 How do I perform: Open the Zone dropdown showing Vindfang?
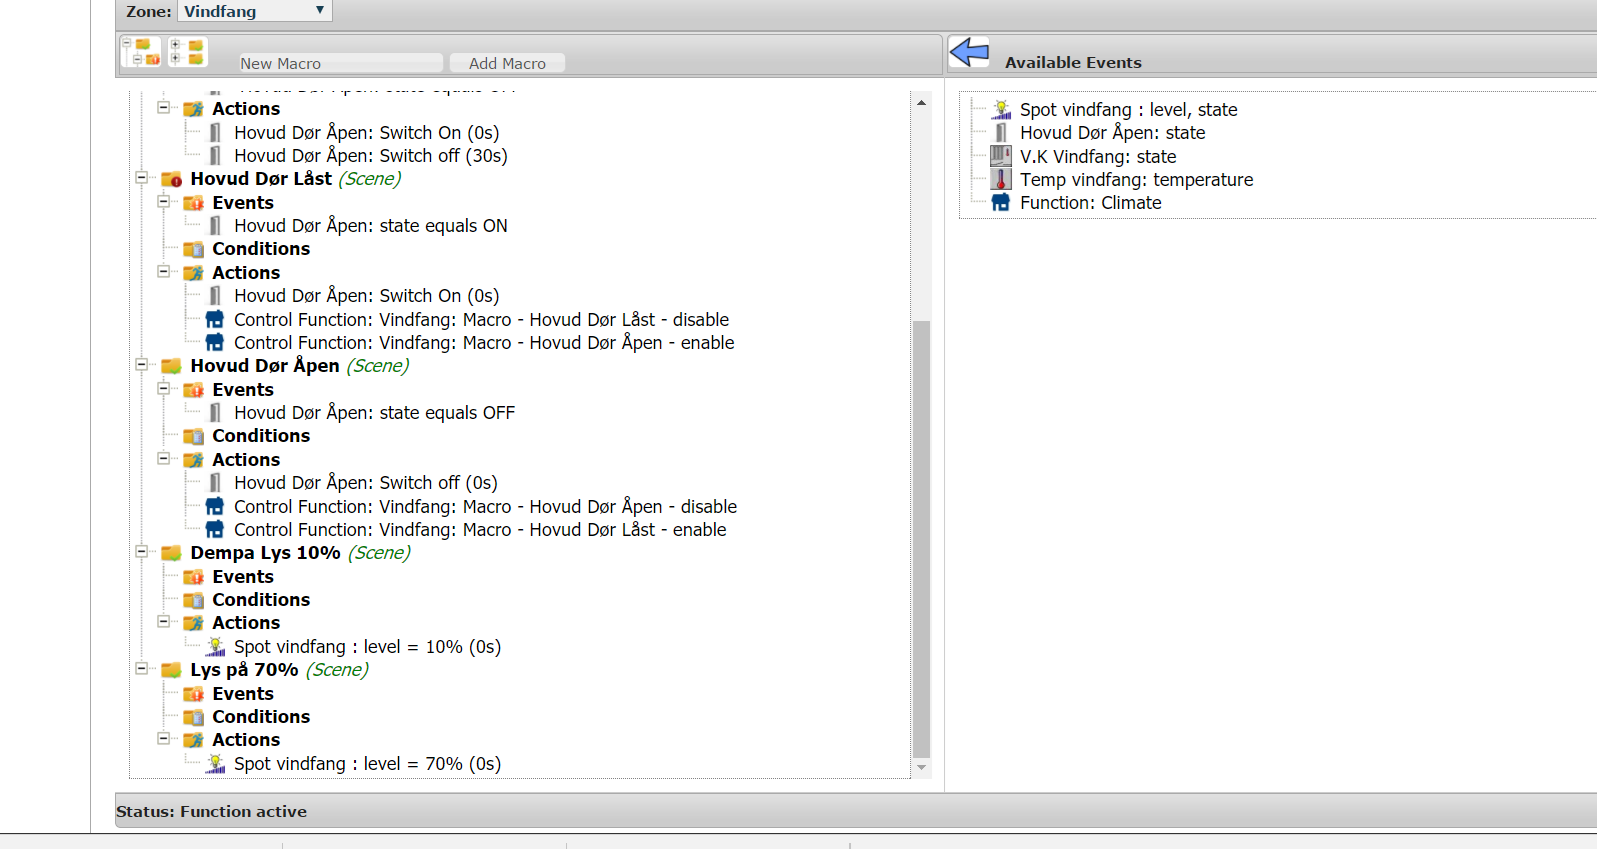(254, 11)
